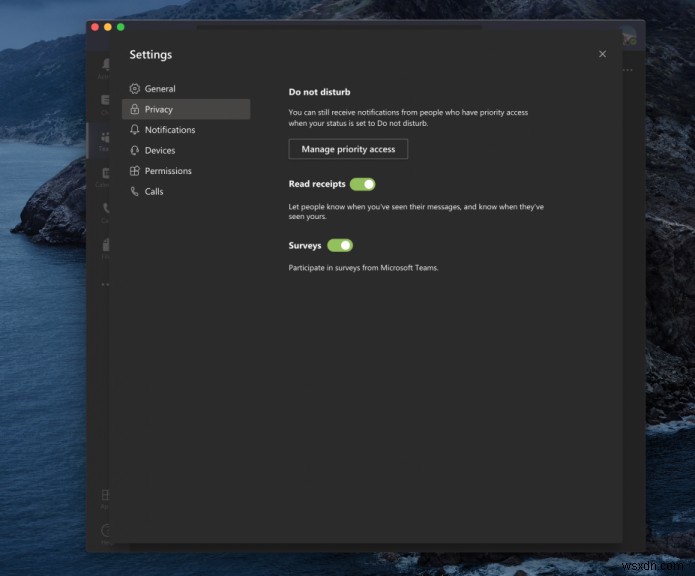Click the green fullscreen window button
This screenshot has width=695, height=576.
[121, 27]
